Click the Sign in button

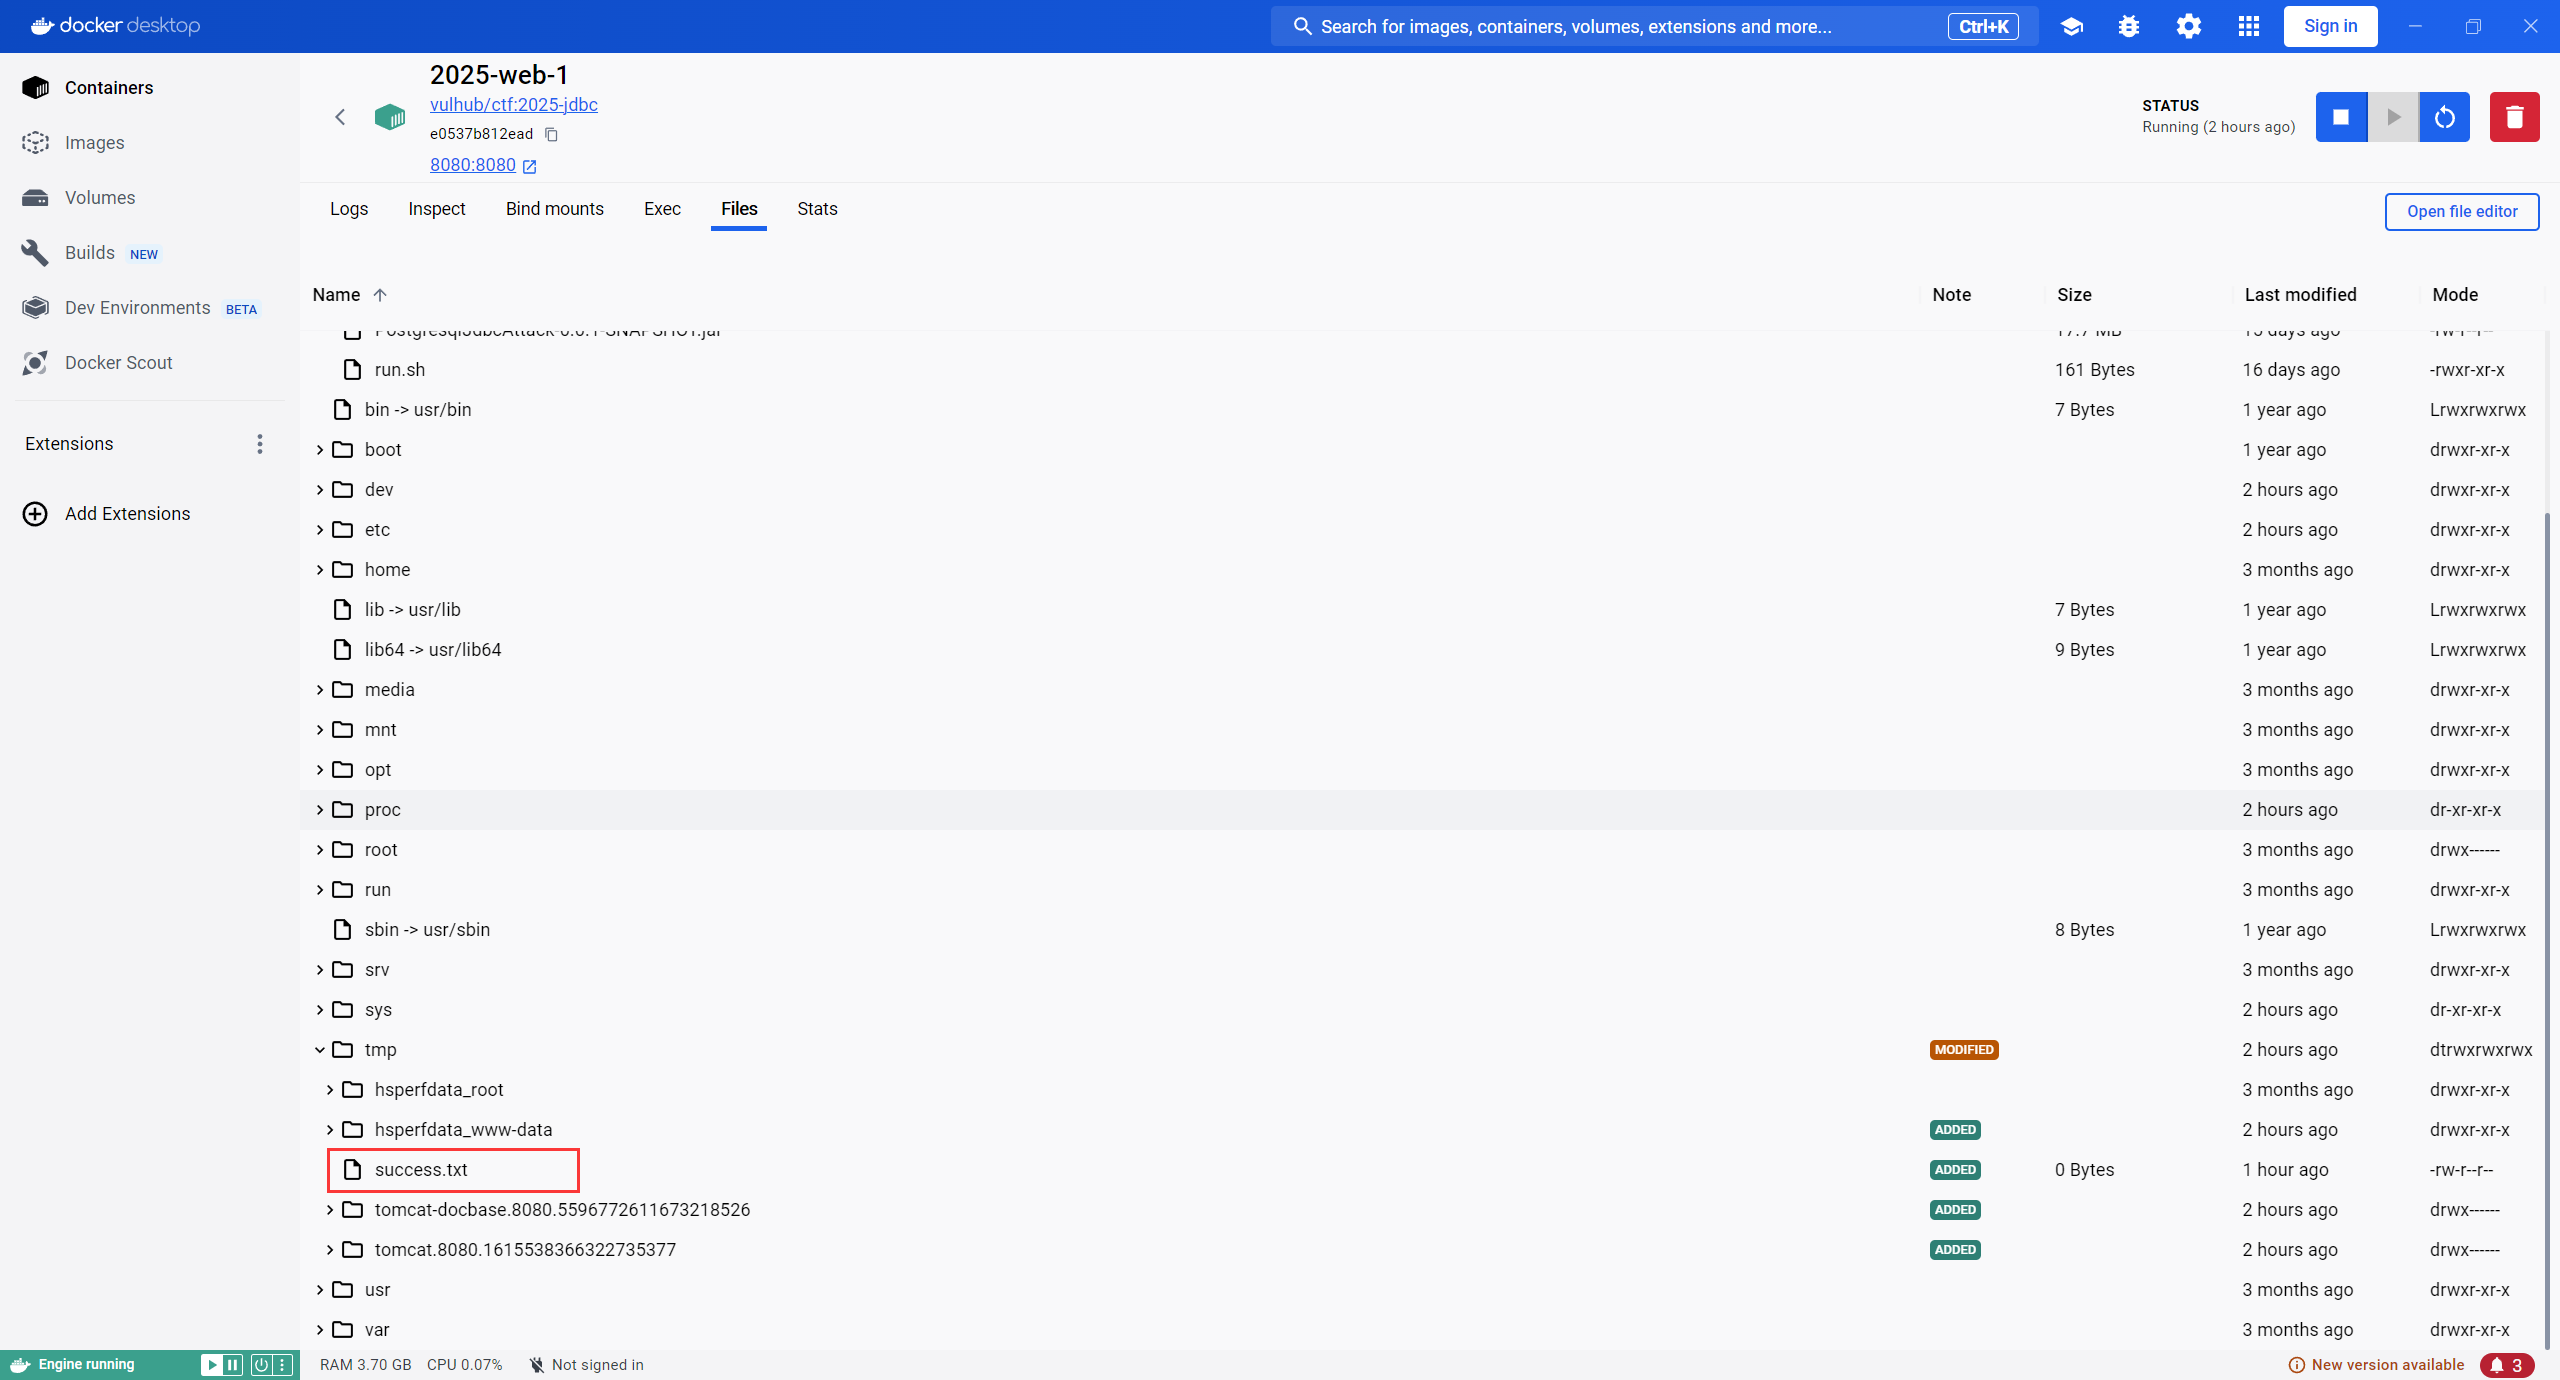[2330, 27]
